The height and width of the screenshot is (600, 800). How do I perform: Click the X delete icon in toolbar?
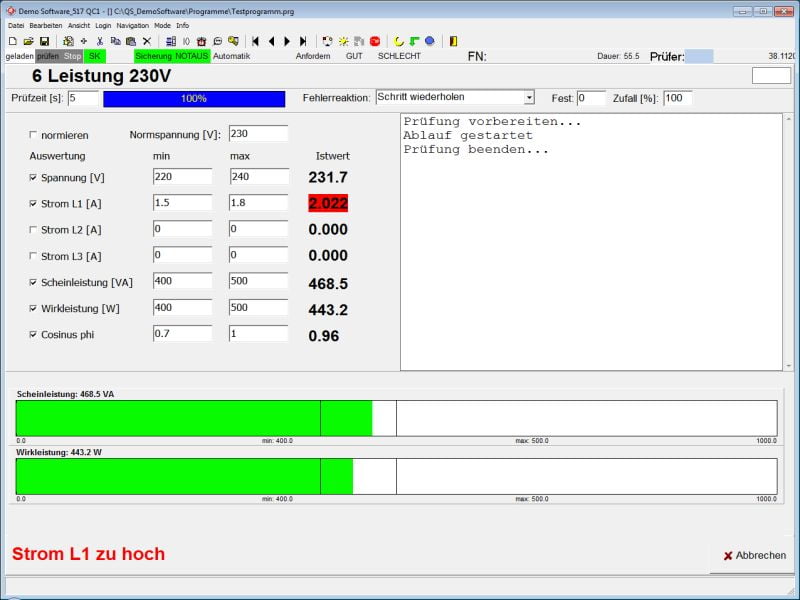tap(147, 41)
